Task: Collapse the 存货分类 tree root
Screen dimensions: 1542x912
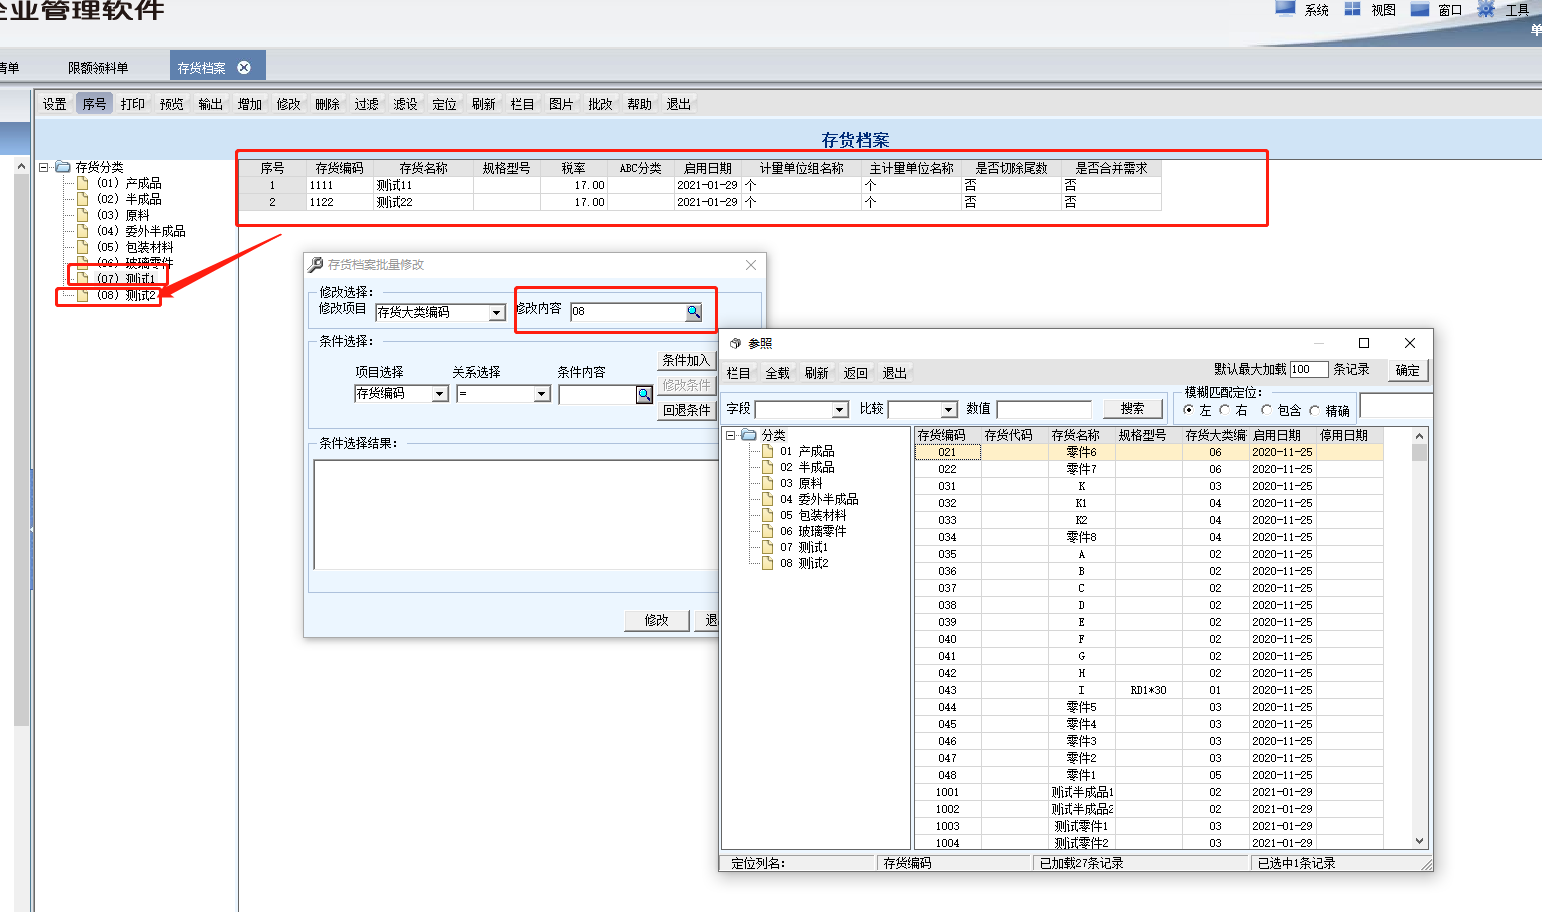Action: (44, 167)
